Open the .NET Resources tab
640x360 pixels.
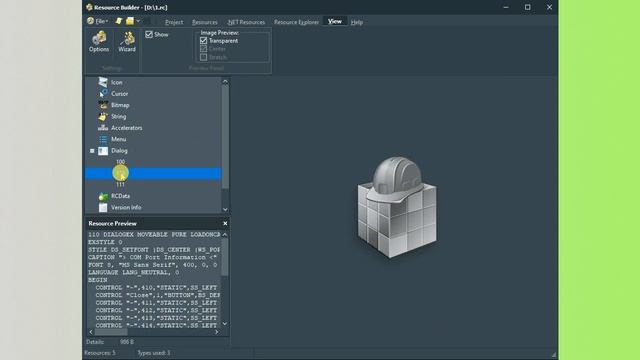coord(246,22)
